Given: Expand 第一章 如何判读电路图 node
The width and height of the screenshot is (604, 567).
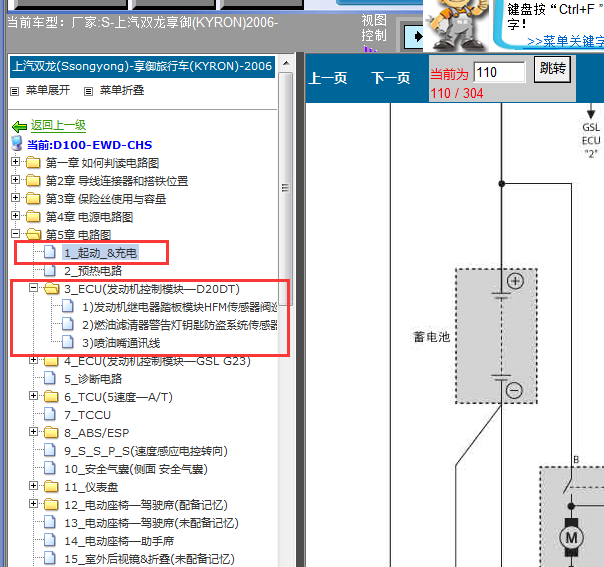Looking at the screenshot, I should (15, 161).
